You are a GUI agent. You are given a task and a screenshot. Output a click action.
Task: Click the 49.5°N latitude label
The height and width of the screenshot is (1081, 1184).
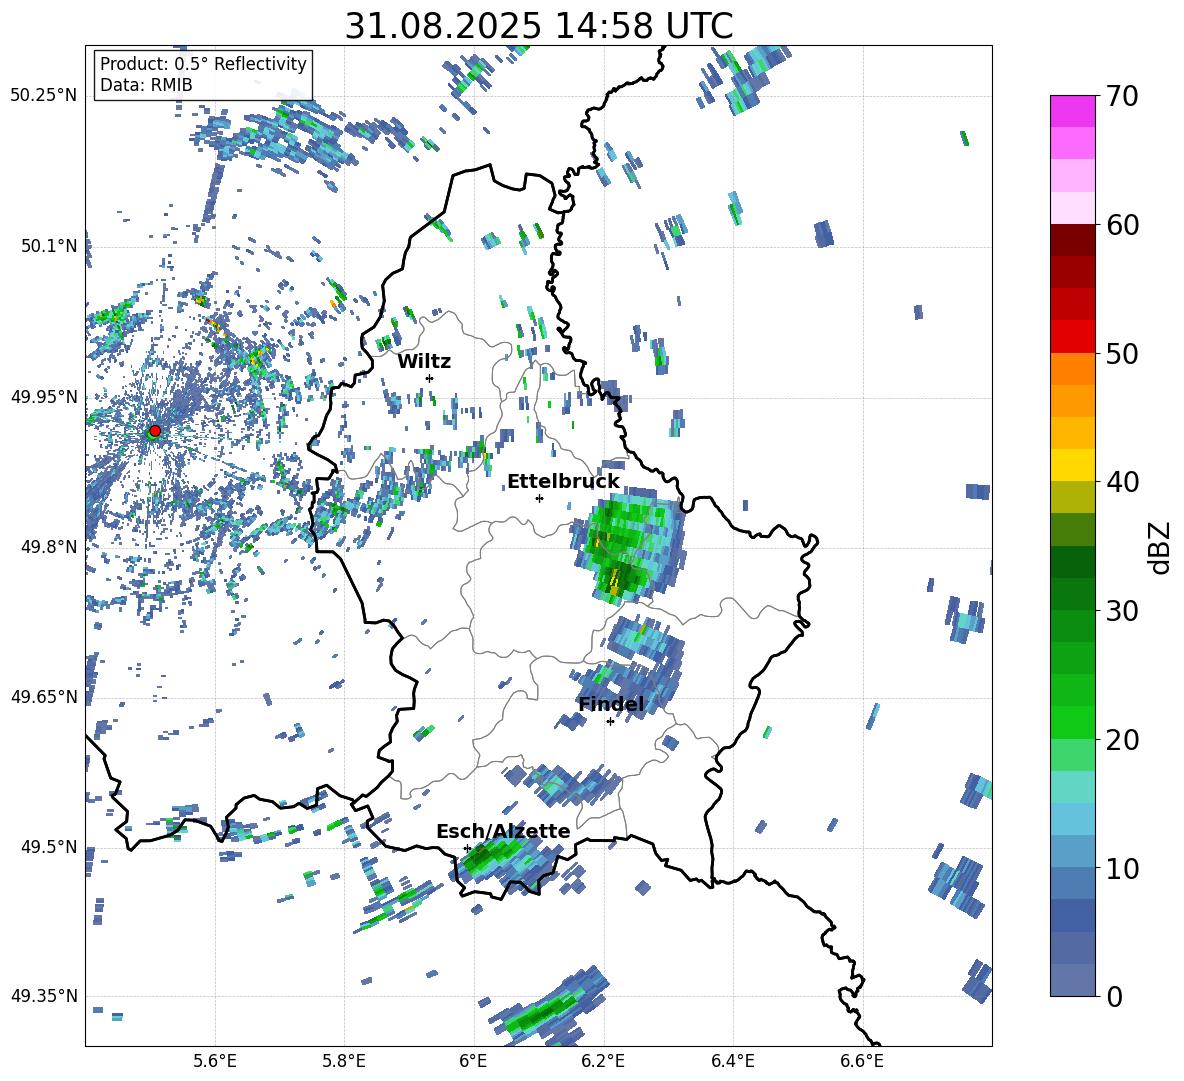(x=49, y=846)
